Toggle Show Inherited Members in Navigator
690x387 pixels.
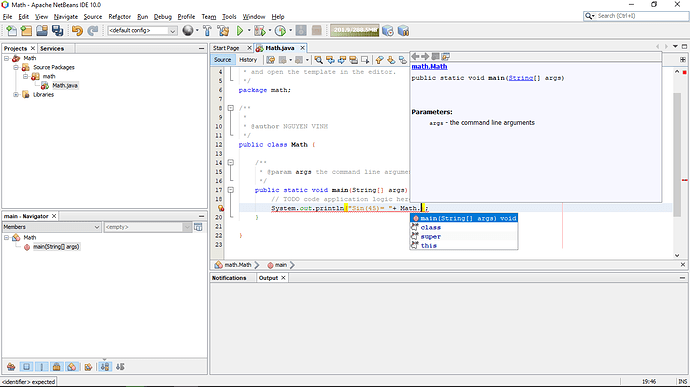click(x=11, y=366)
